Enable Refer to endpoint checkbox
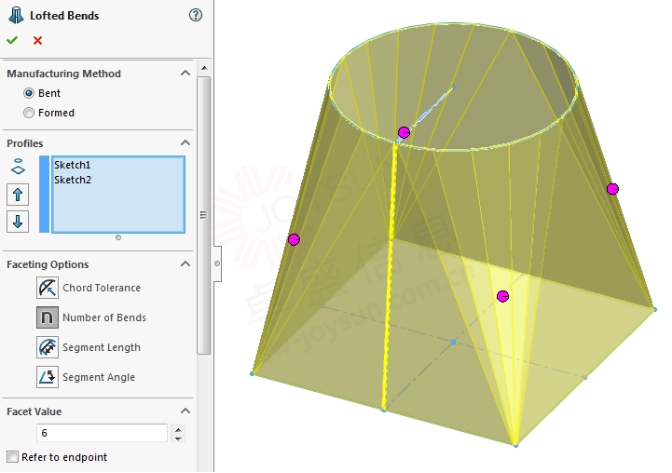This screenshot has width=672, height=473. coord(12,457)
